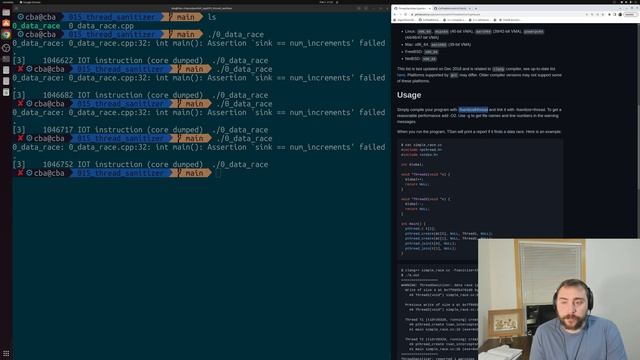
Task: Click the highlighted -fsanitize=thread text
Action: pos(473,110)
